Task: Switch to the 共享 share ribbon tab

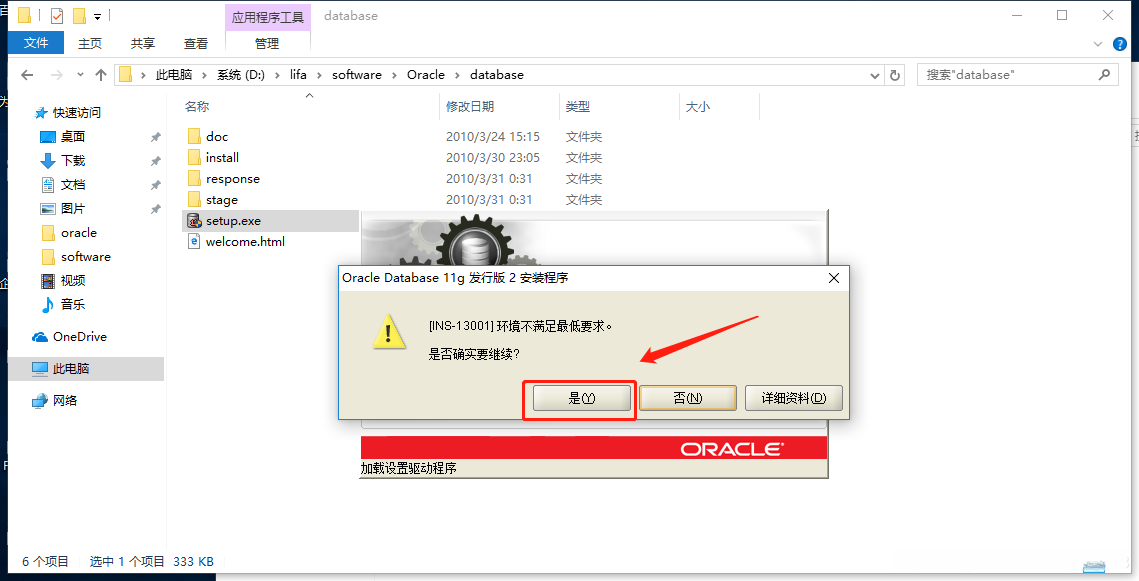Action: point(142,44)
